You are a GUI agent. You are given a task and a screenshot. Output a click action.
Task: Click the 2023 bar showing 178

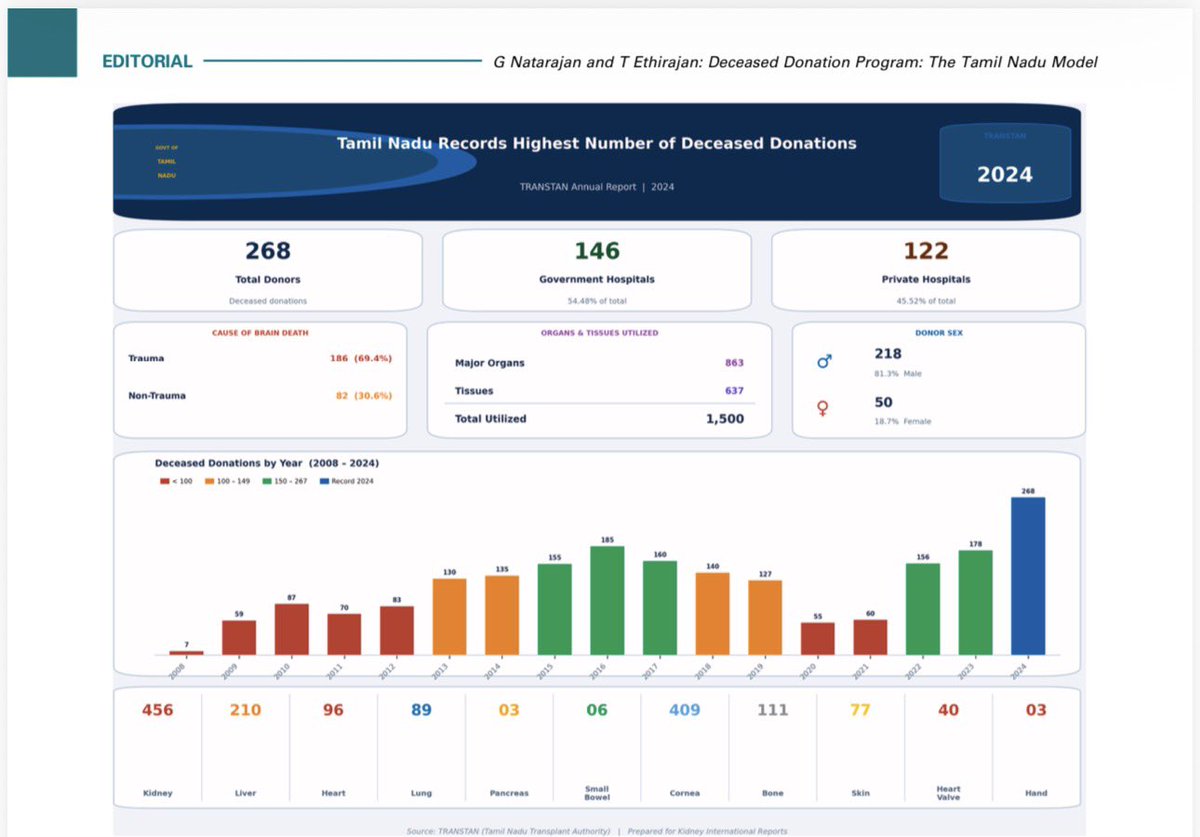pyautogui.click(x=975, y=602)
